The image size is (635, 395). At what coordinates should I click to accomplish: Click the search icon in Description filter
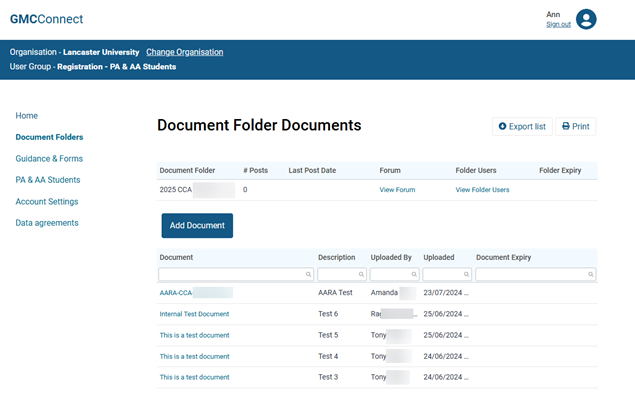point(361,274)
